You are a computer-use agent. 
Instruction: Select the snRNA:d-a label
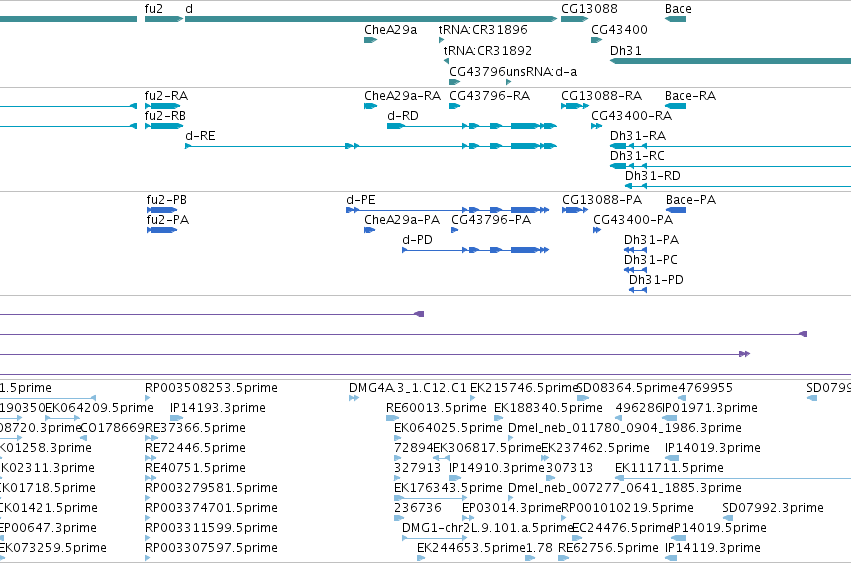pos(544,72)
